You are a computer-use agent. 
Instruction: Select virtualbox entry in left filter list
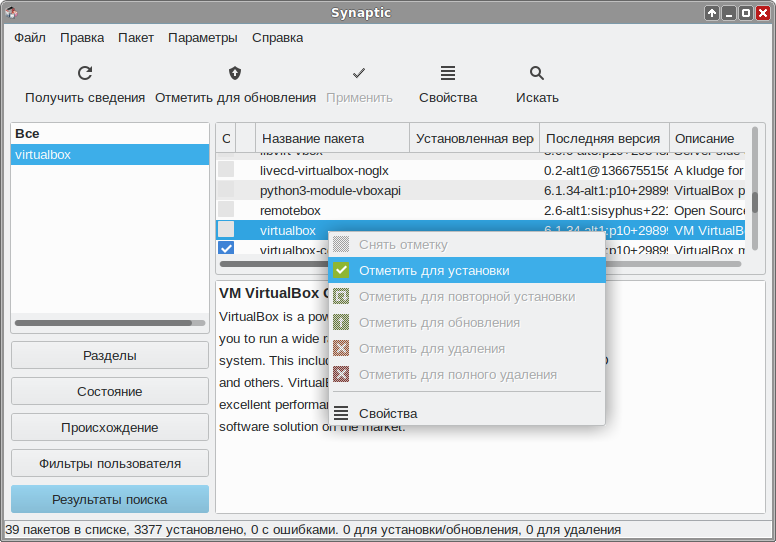pyautogui.click(x=110, y=154)
